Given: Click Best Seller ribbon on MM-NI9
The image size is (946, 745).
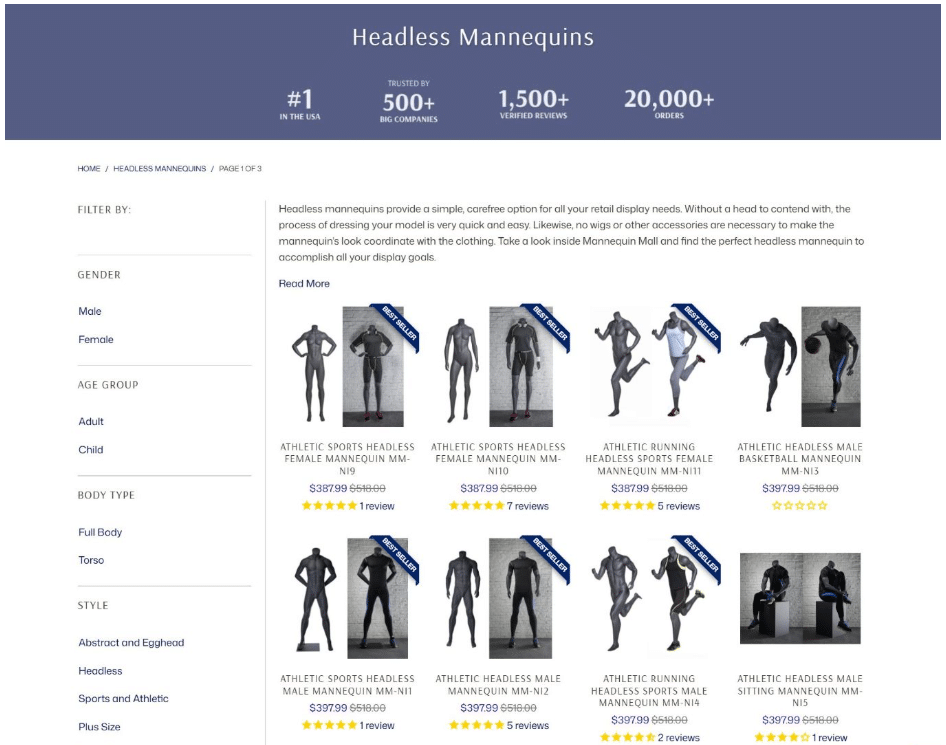Looking at the screenshot, I should click(399, 324).
